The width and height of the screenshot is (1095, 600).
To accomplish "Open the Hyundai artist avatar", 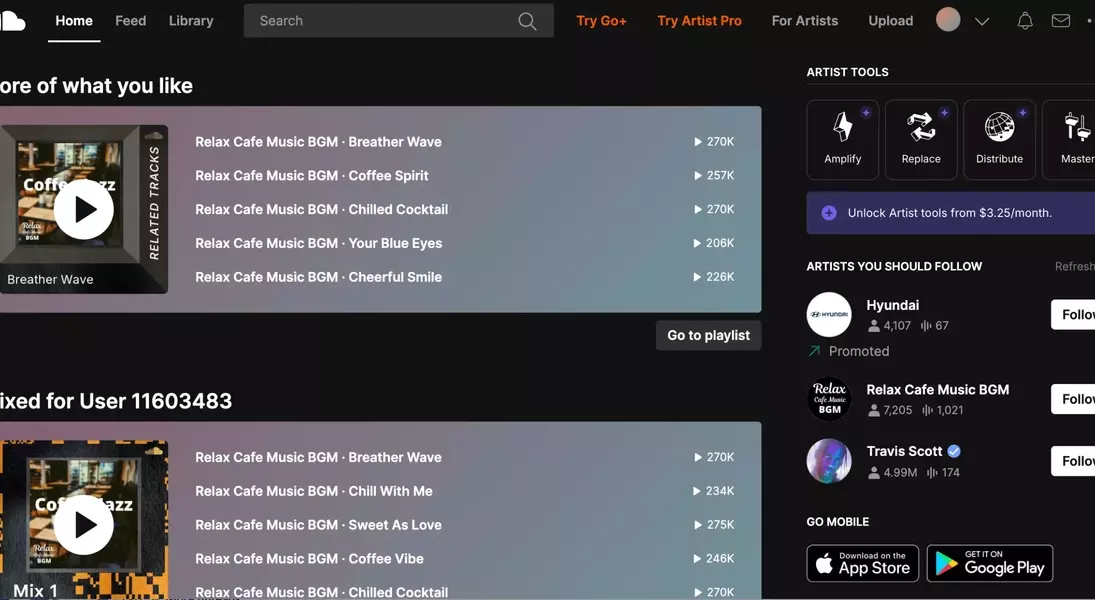I will point(828,315).
